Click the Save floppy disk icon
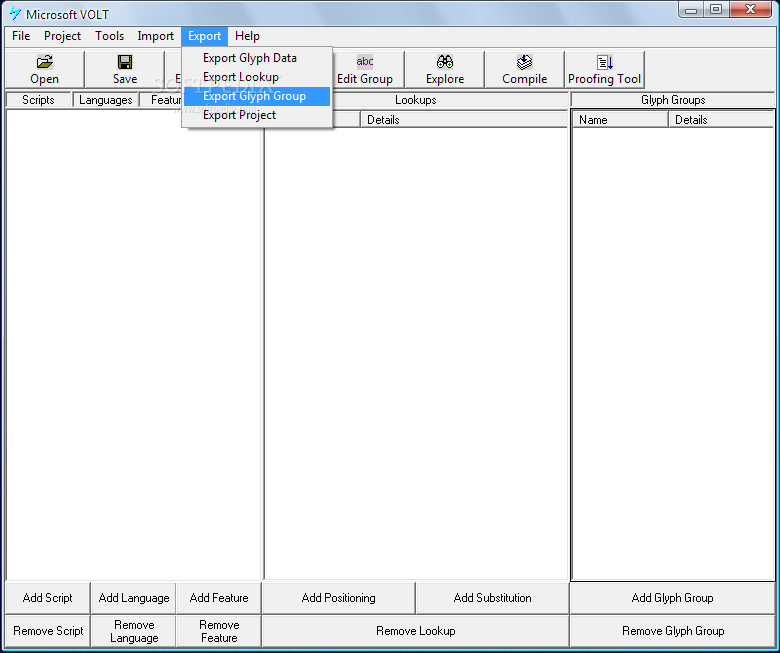 (125, 62)
